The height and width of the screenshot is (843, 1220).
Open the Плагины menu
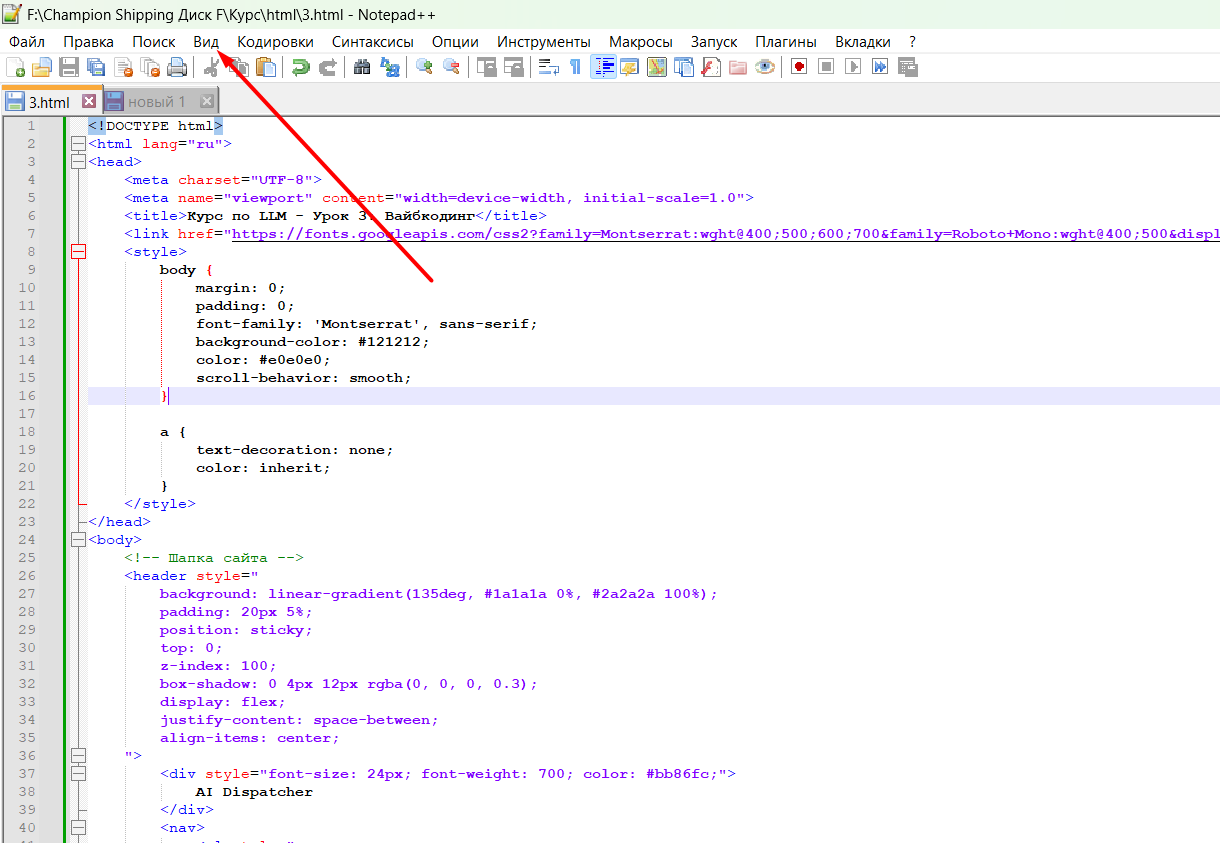click(x=786, y=42)
